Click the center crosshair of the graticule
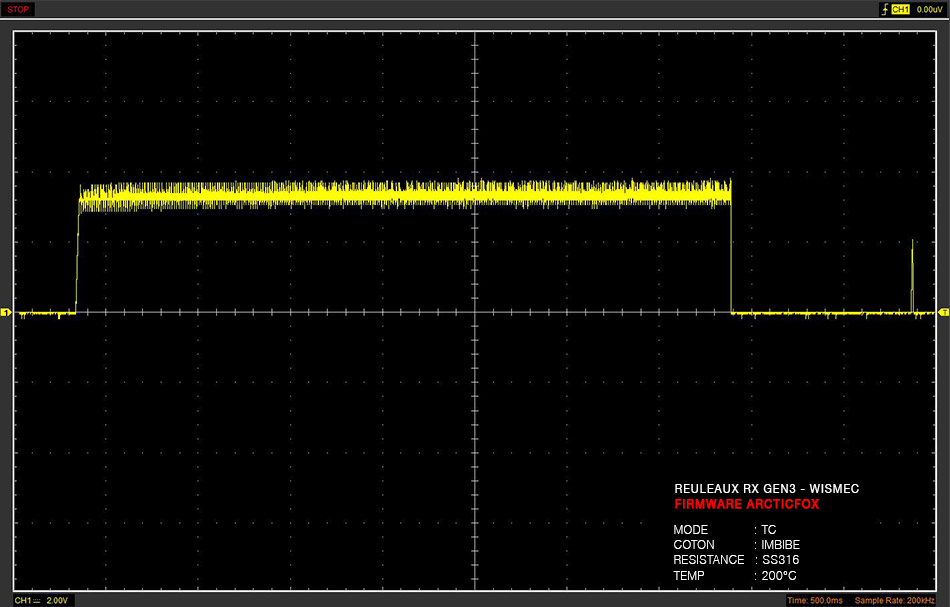950x607 pixels. coord(475,312)
